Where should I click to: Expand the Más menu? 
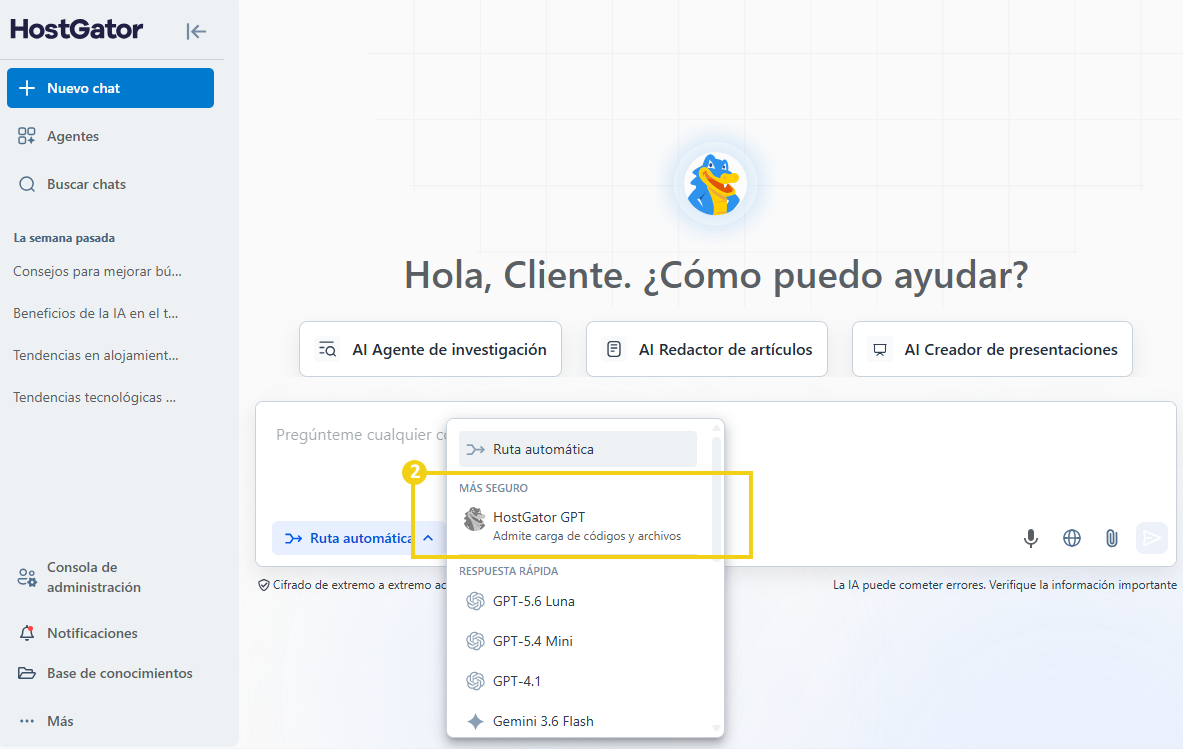(x=60, y=721)
